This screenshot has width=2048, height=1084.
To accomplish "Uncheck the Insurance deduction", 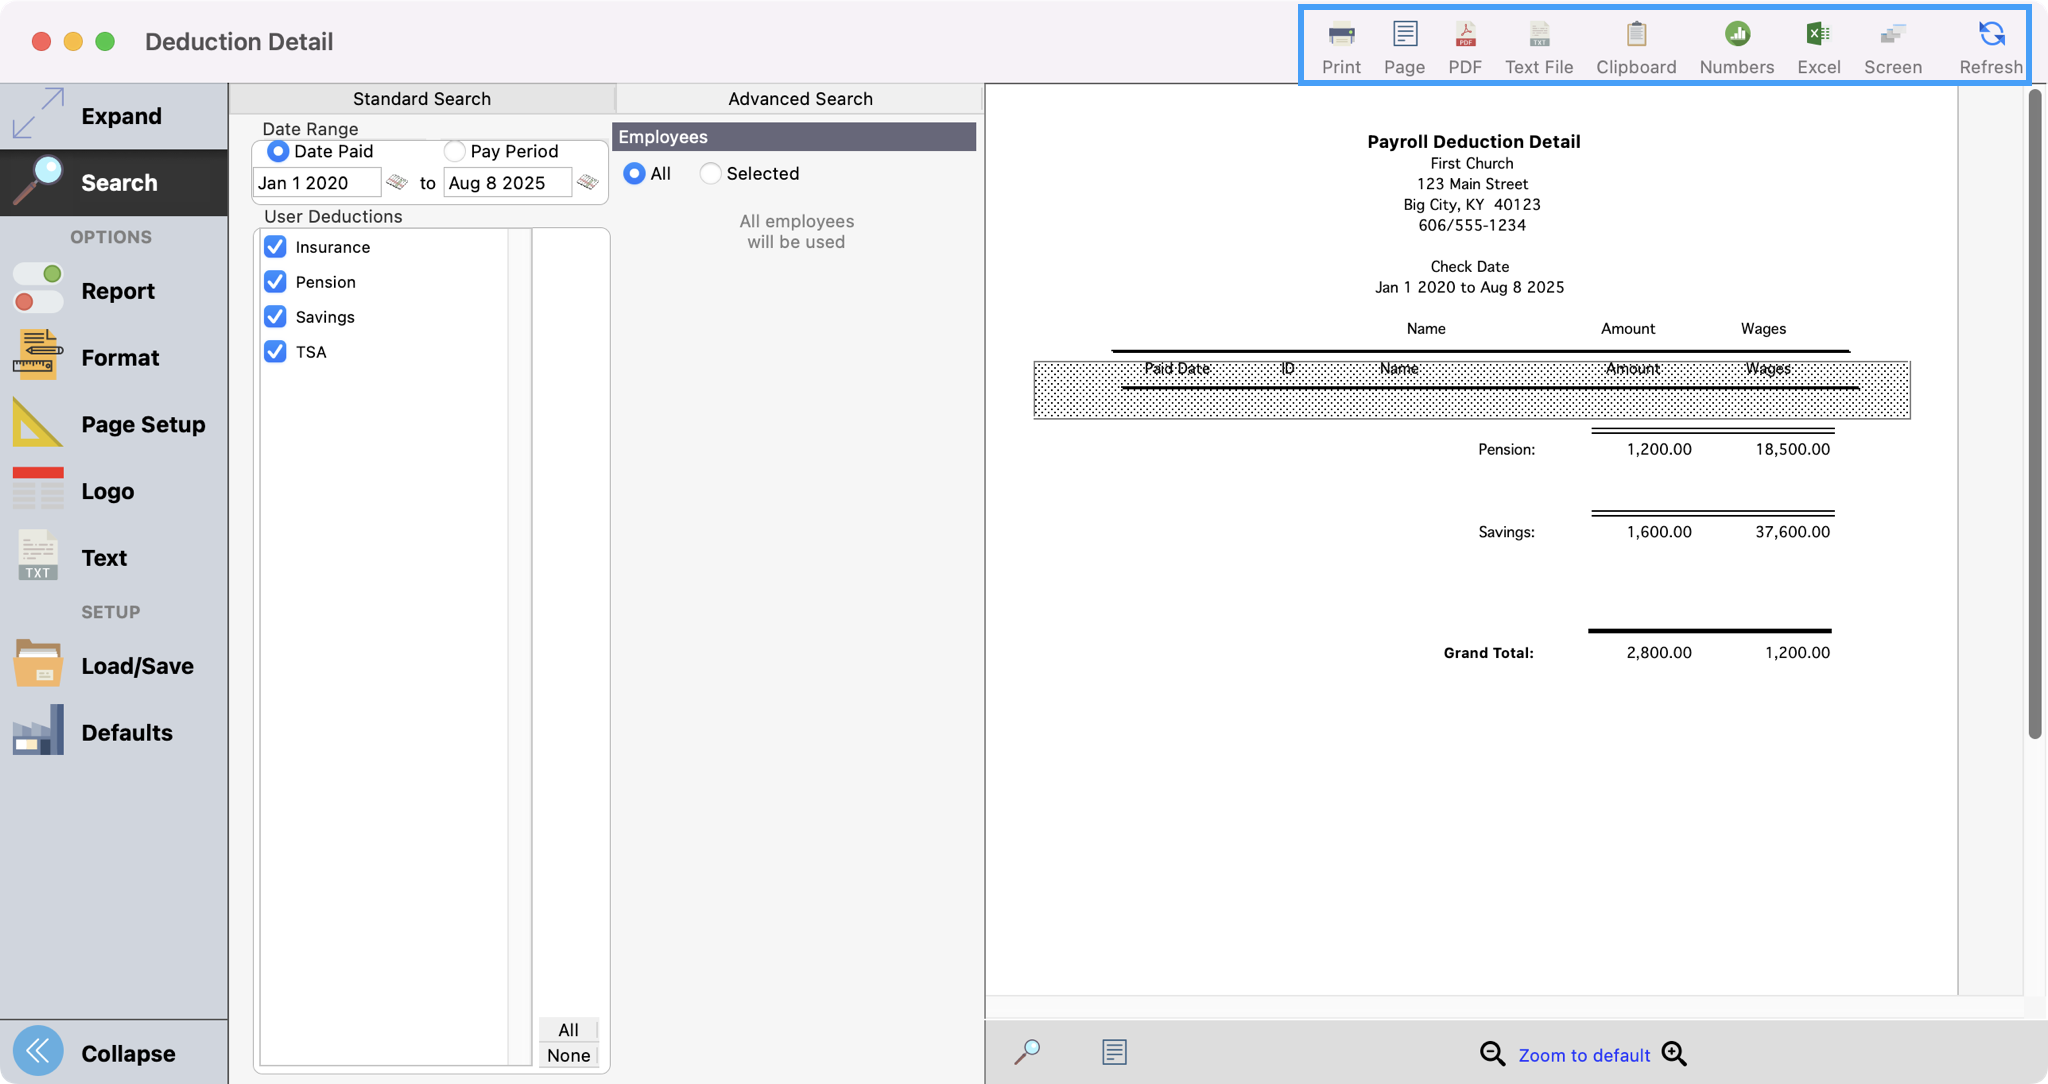I will click(x=275, y=247).
